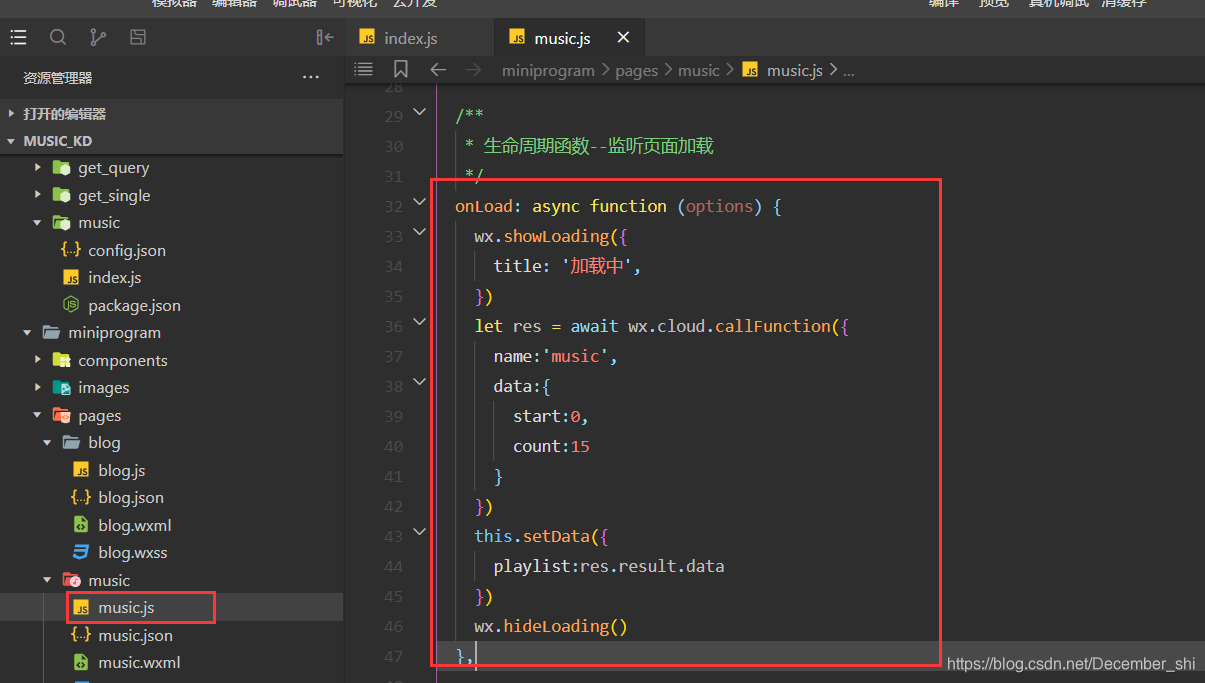Go back with the left arrow
Screen dimensions: 1205x683
pyautogui.click(x=438, y=69)
